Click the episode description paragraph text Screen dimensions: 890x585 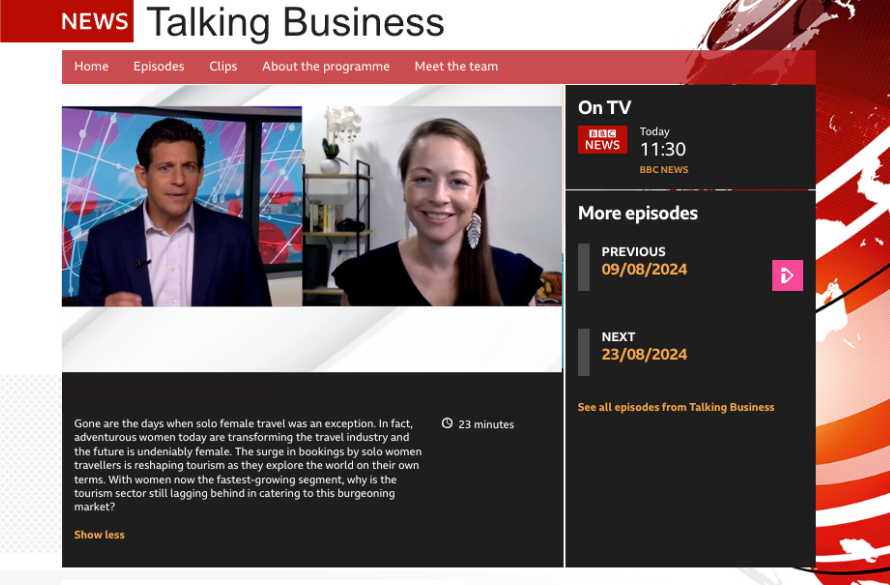pyautogui.click(x=247, y=465)
